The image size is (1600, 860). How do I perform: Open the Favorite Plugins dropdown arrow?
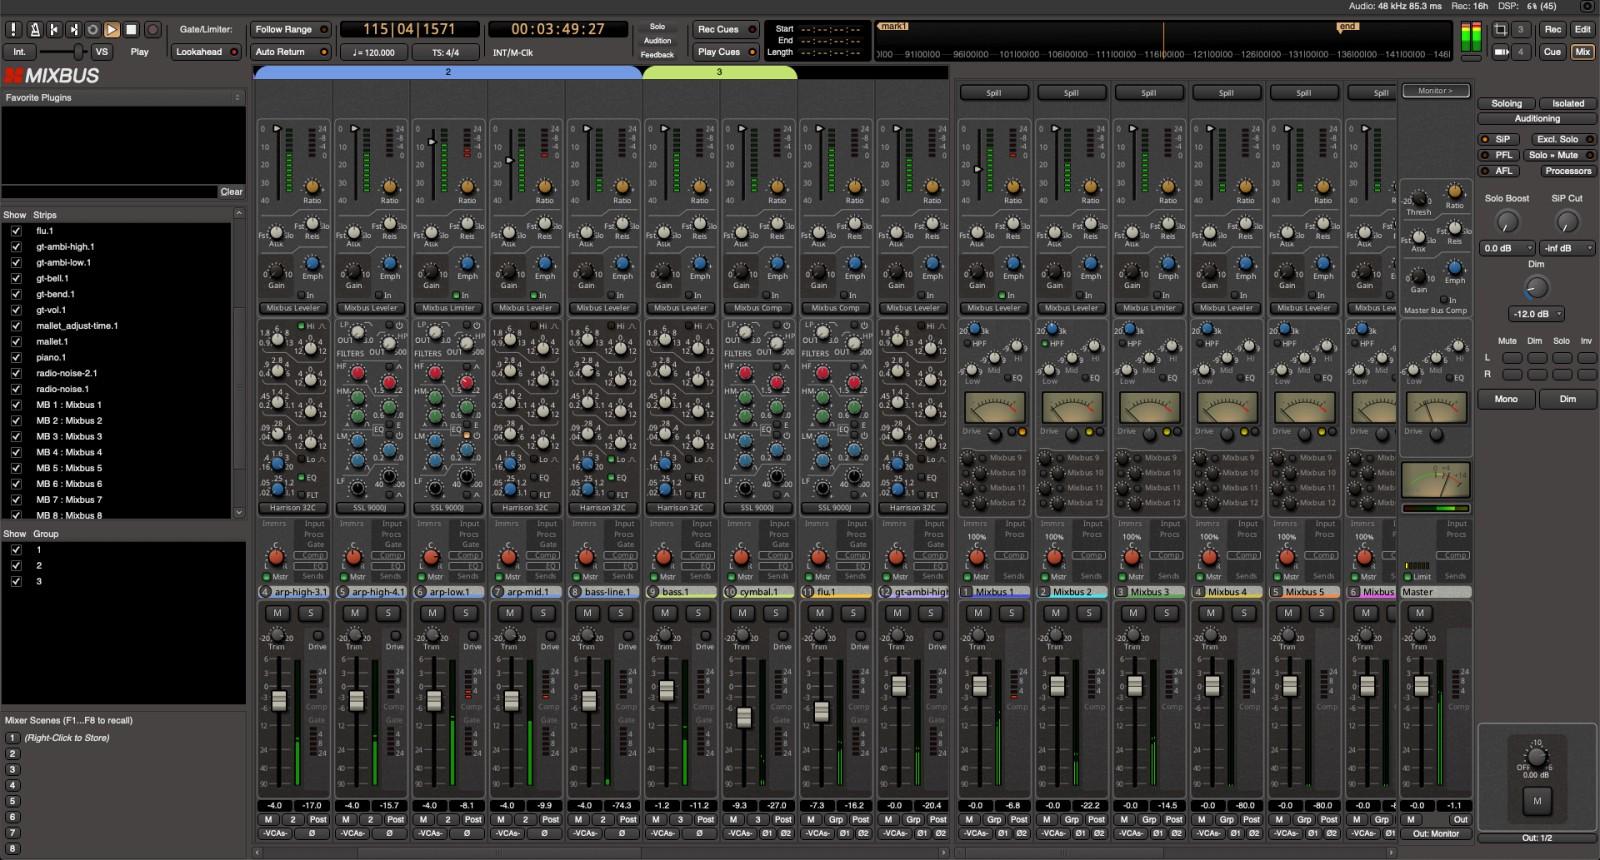[237, 98]
